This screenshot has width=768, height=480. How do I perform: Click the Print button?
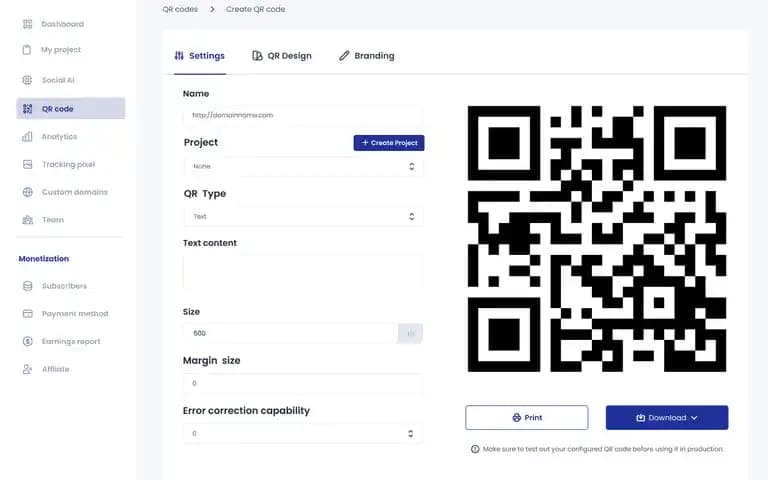point(527,418)
